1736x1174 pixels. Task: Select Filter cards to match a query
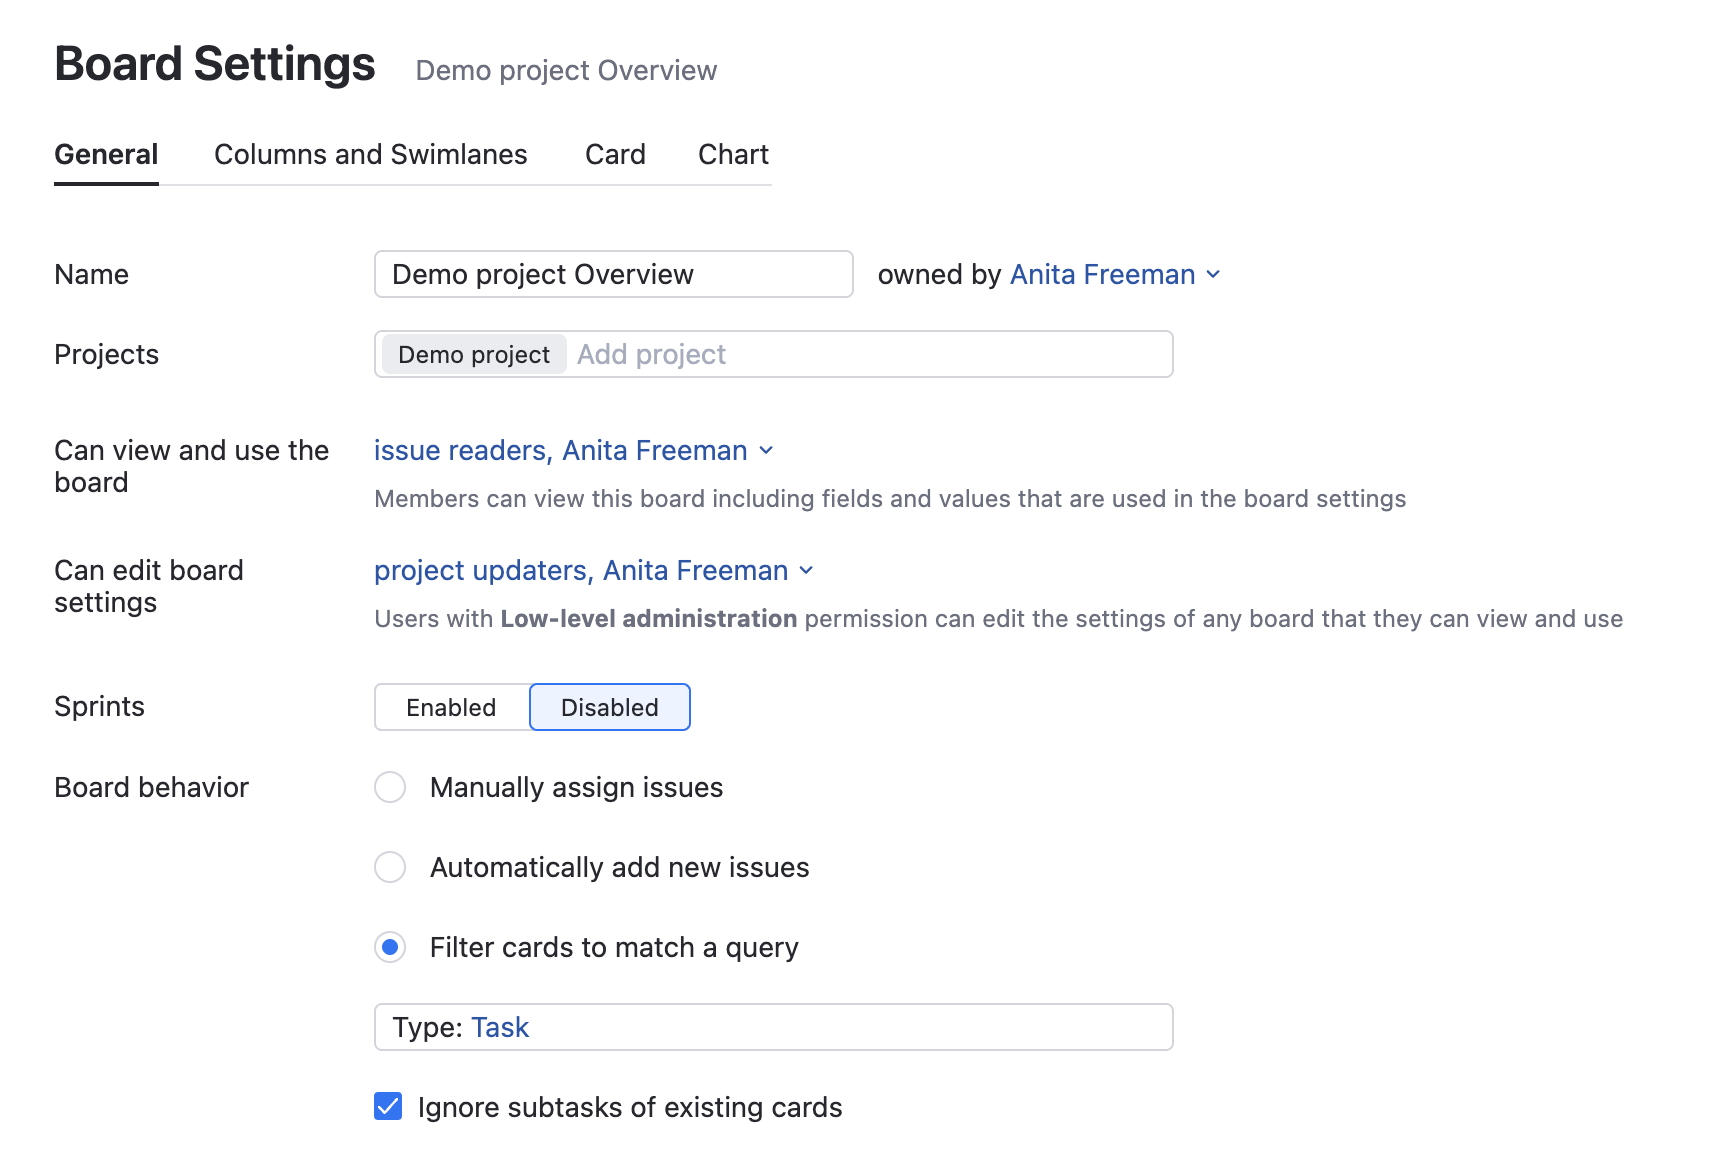pos(390,947)
